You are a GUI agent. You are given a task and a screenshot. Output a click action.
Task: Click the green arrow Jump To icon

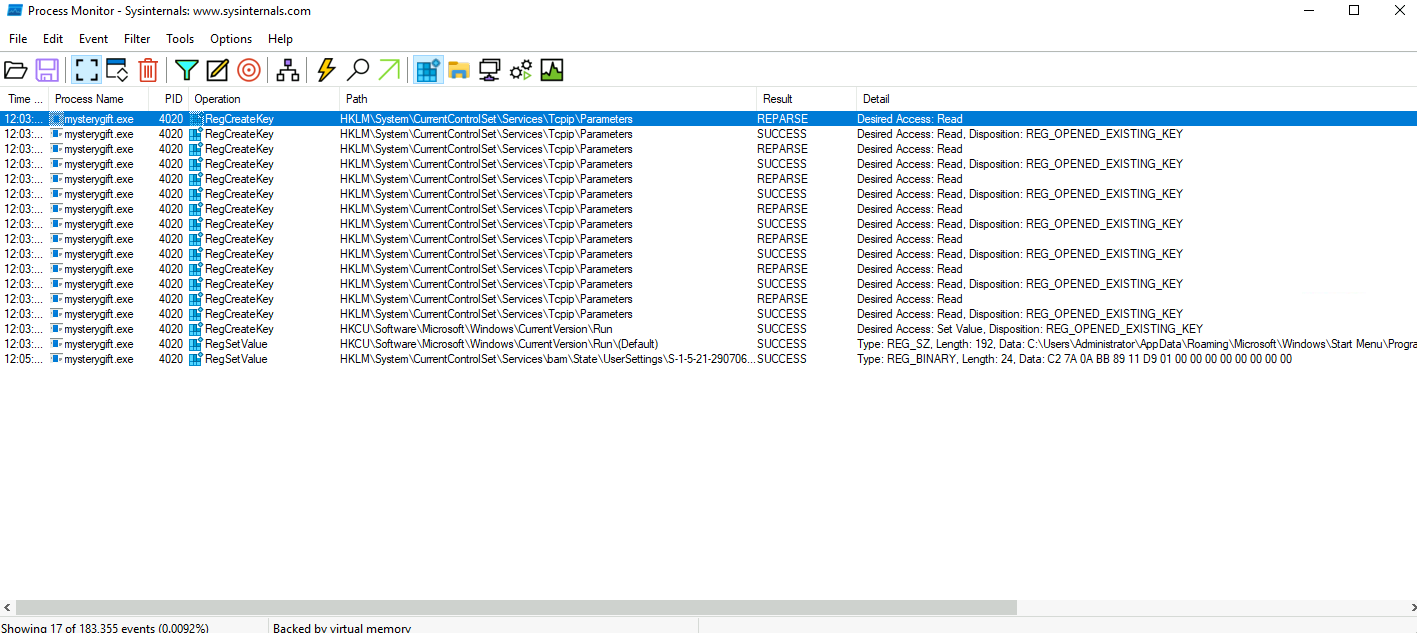389,70
